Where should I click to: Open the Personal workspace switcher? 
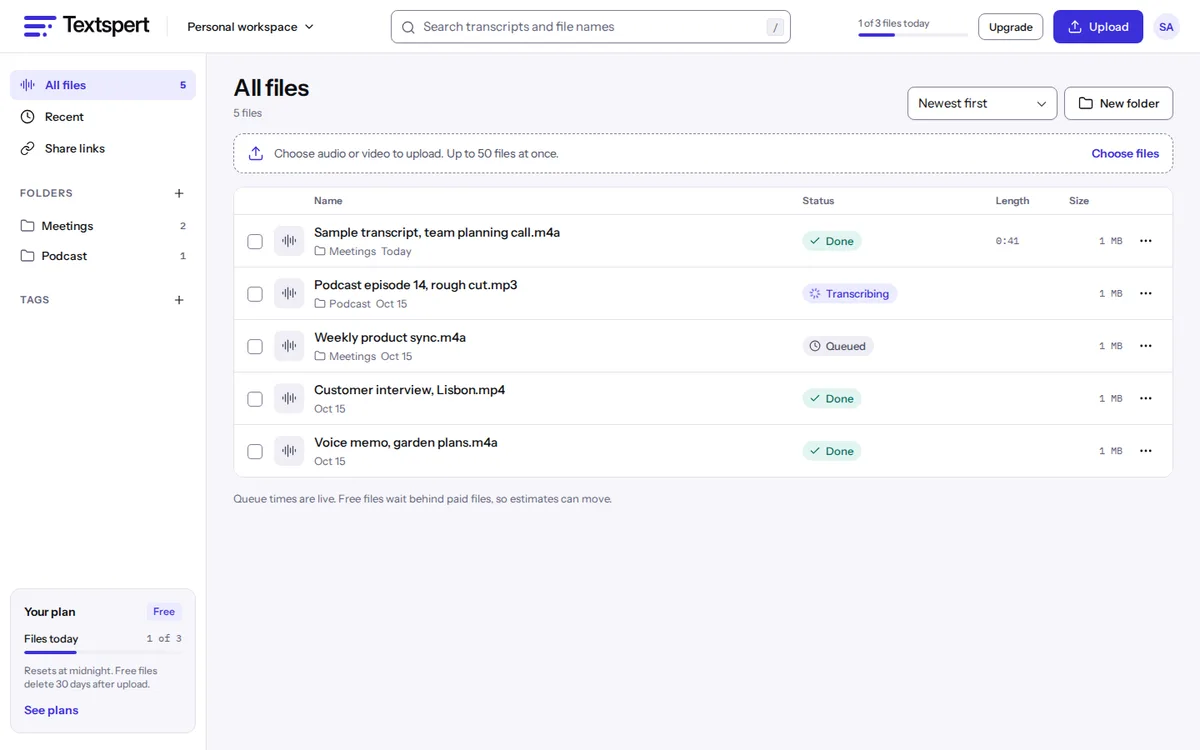point(251,27)
